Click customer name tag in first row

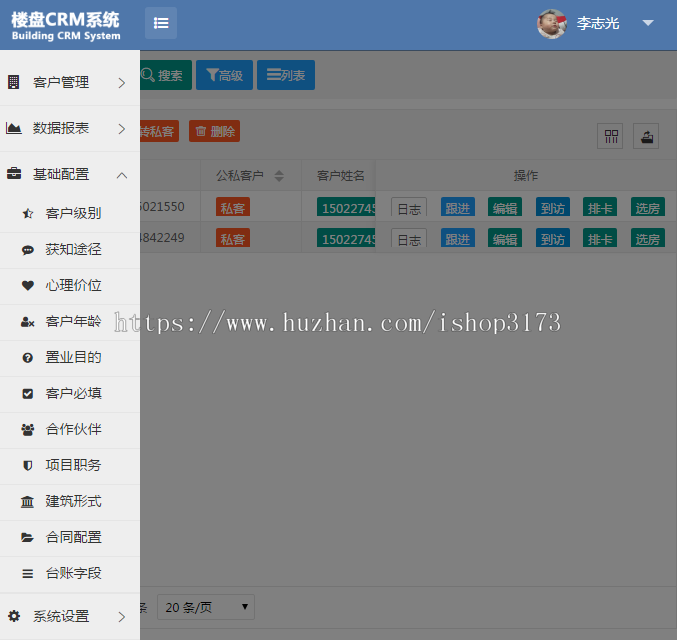346,207
